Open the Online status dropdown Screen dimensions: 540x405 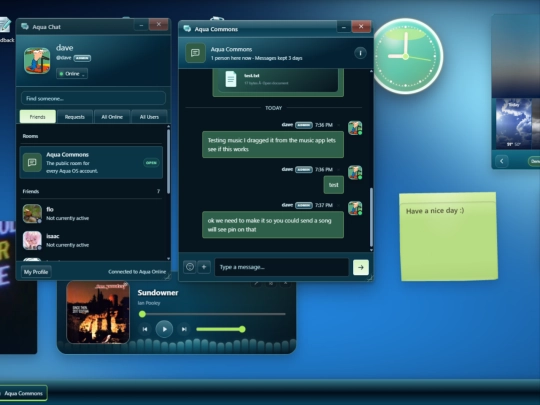[x=72, y=74]
